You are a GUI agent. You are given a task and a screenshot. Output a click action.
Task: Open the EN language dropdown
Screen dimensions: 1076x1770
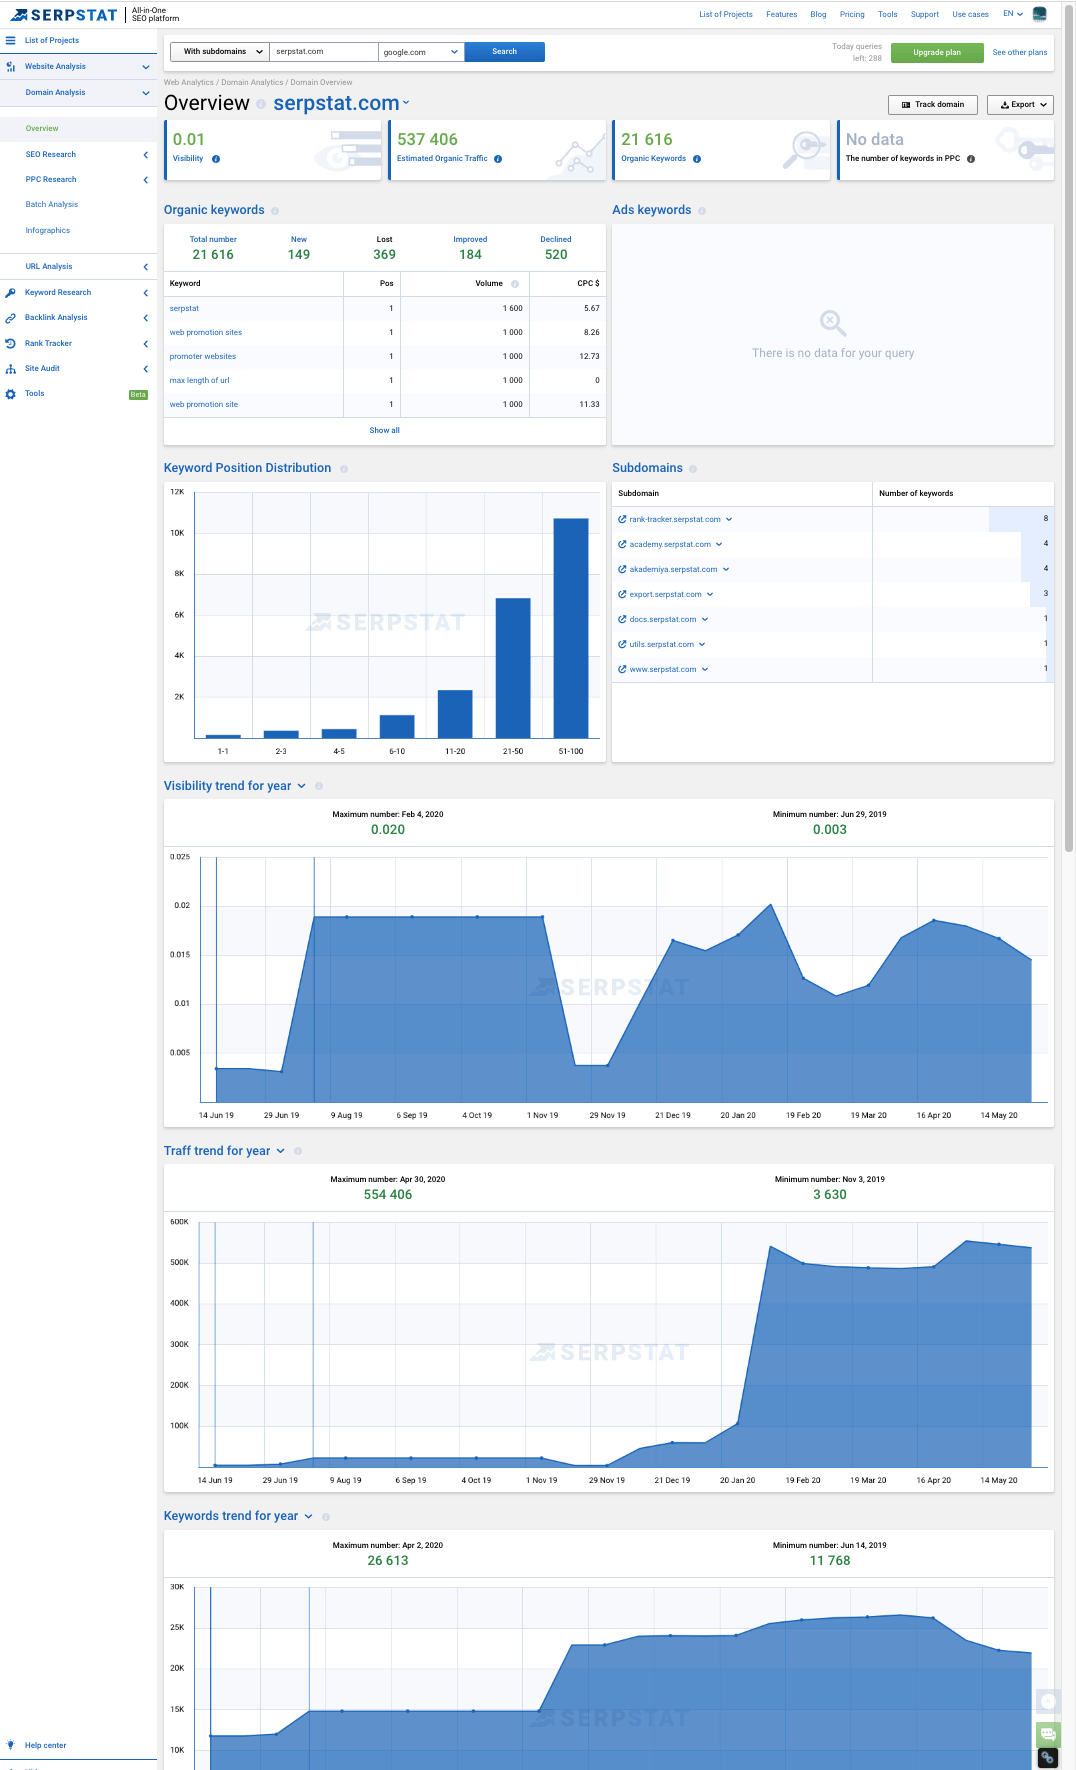click(x=1013, y=14)
